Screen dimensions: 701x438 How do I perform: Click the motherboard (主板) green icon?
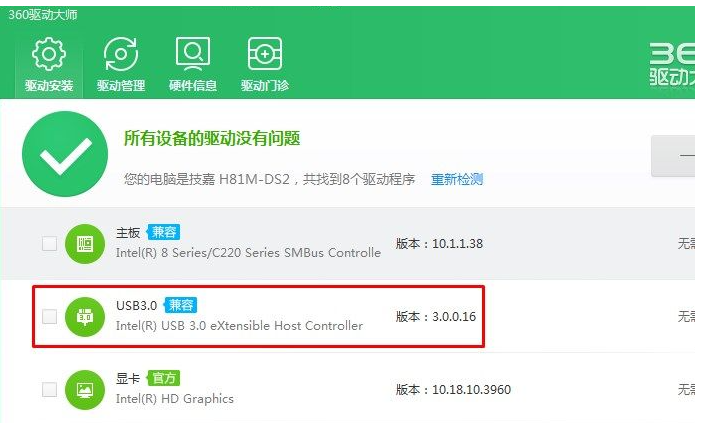(85, 244)
